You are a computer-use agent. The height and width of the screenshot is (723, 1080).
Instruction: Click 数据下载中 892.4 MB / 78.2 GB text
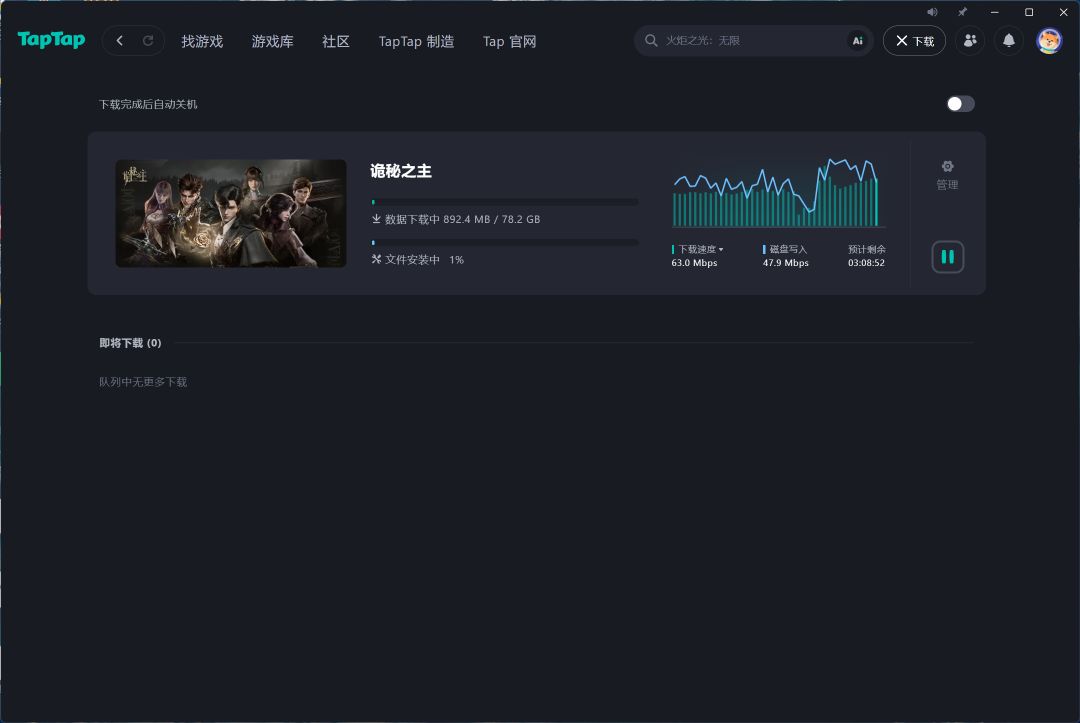coord(456,220)
